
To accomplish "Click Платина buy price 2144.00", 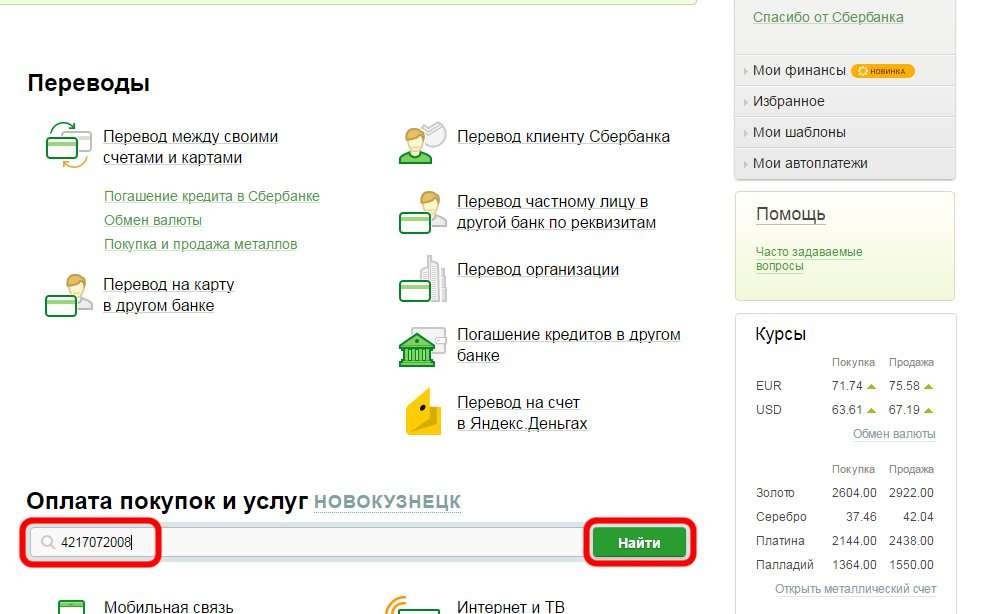I will [x=854, y=541].
